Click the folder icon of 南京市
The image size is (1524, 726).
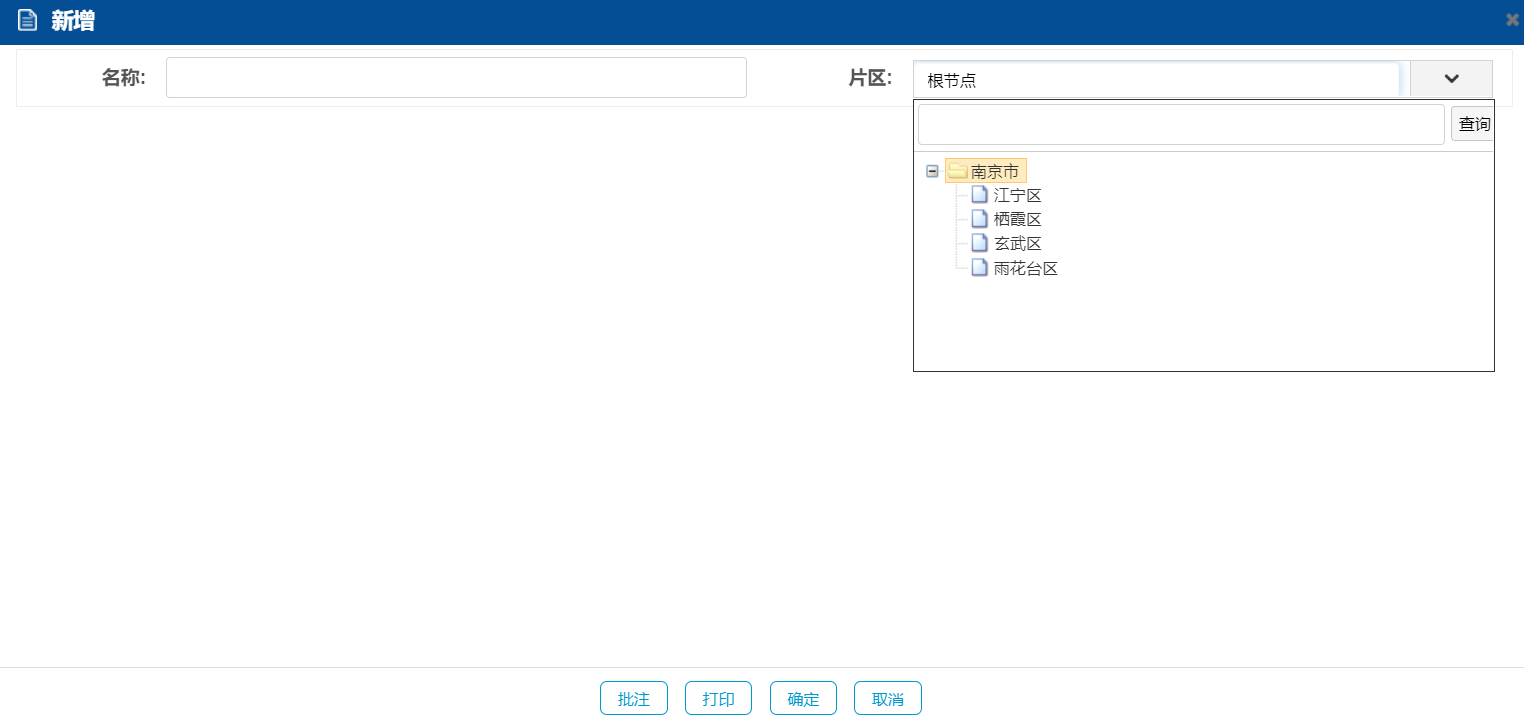957,171
